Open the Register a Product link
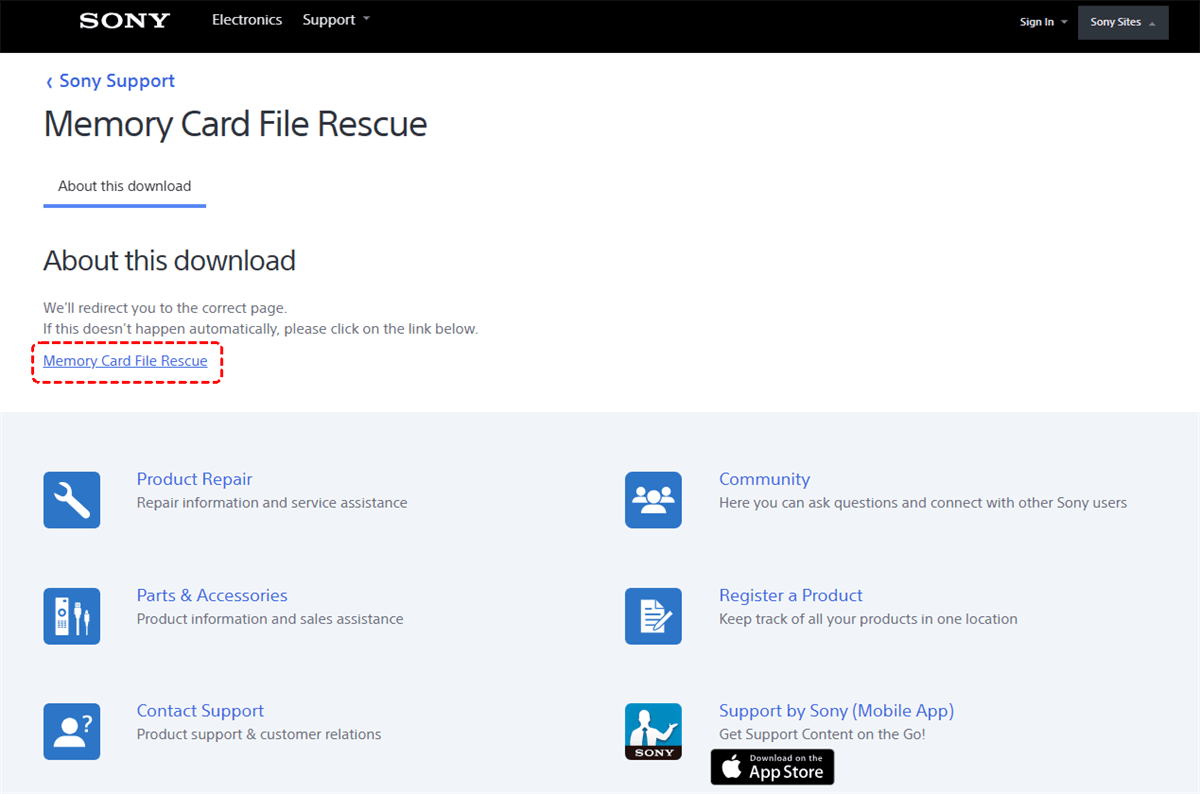This screenshot has height=794, width=1200. [x=790, y=595]
